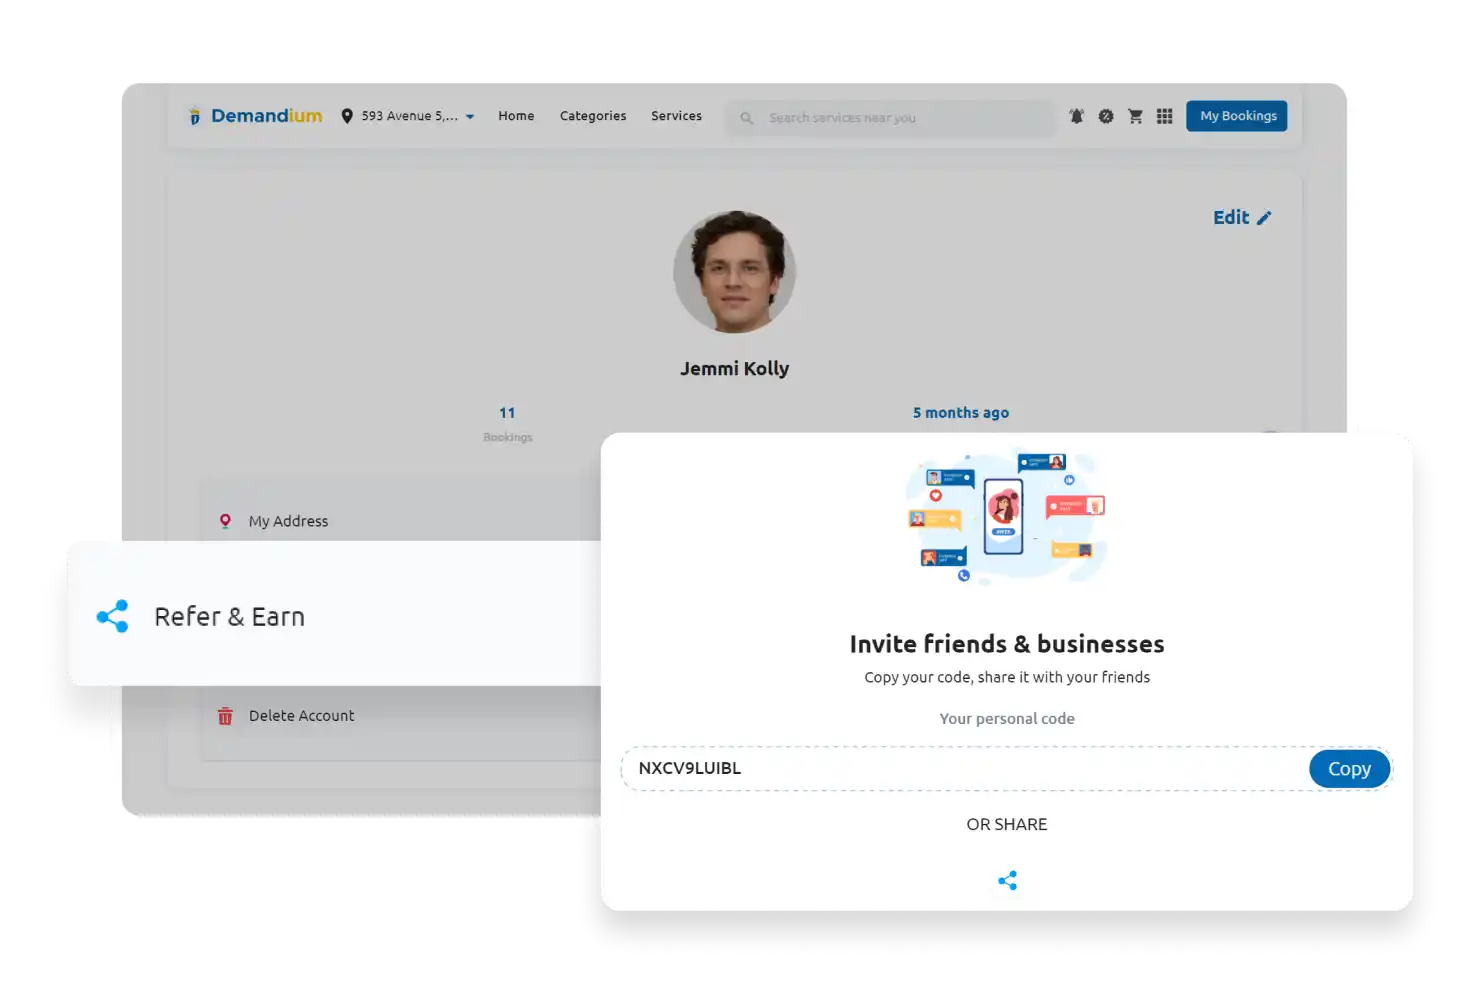Click the red trash Delete Account icon

225,716
